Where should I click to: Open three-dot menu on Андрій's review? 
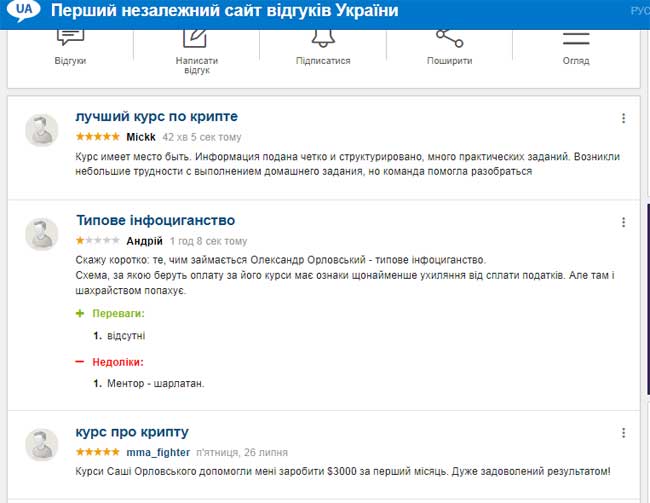coord(623,222)
